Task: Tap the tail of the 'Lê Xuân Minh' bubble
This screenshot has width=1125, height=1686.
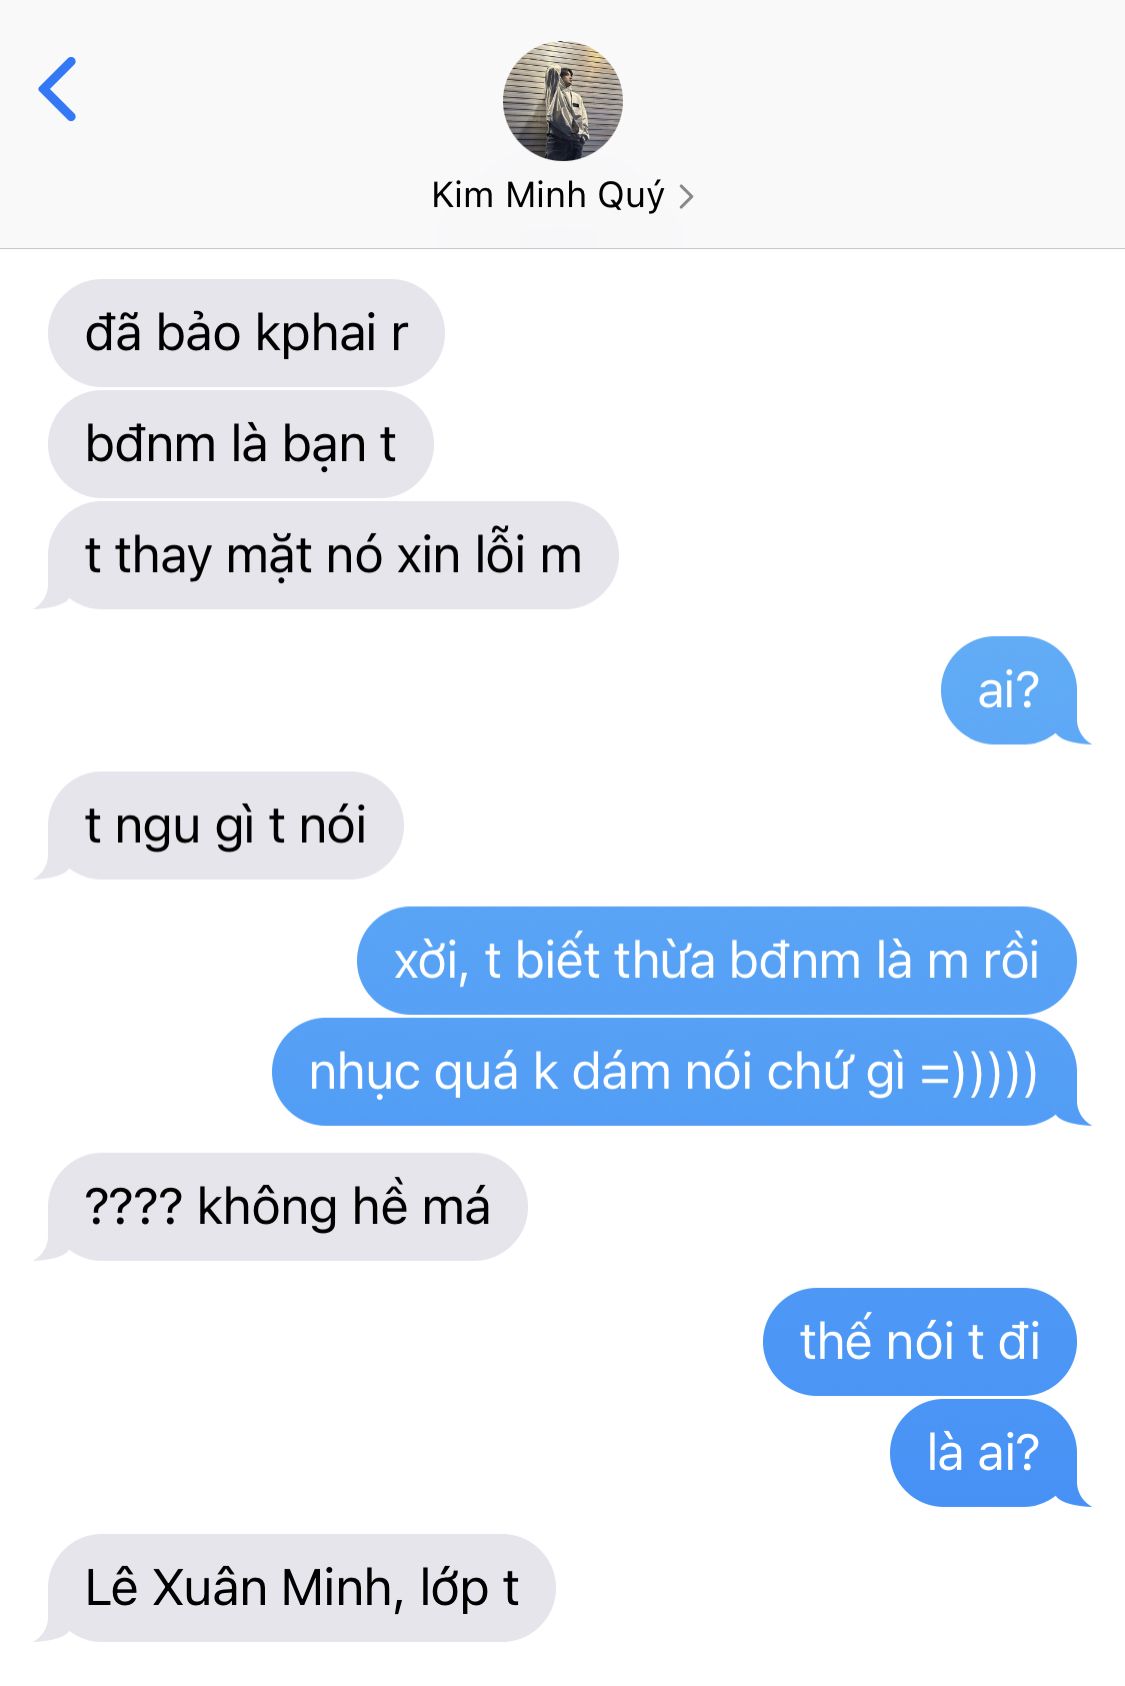Action: (47, 1631)
